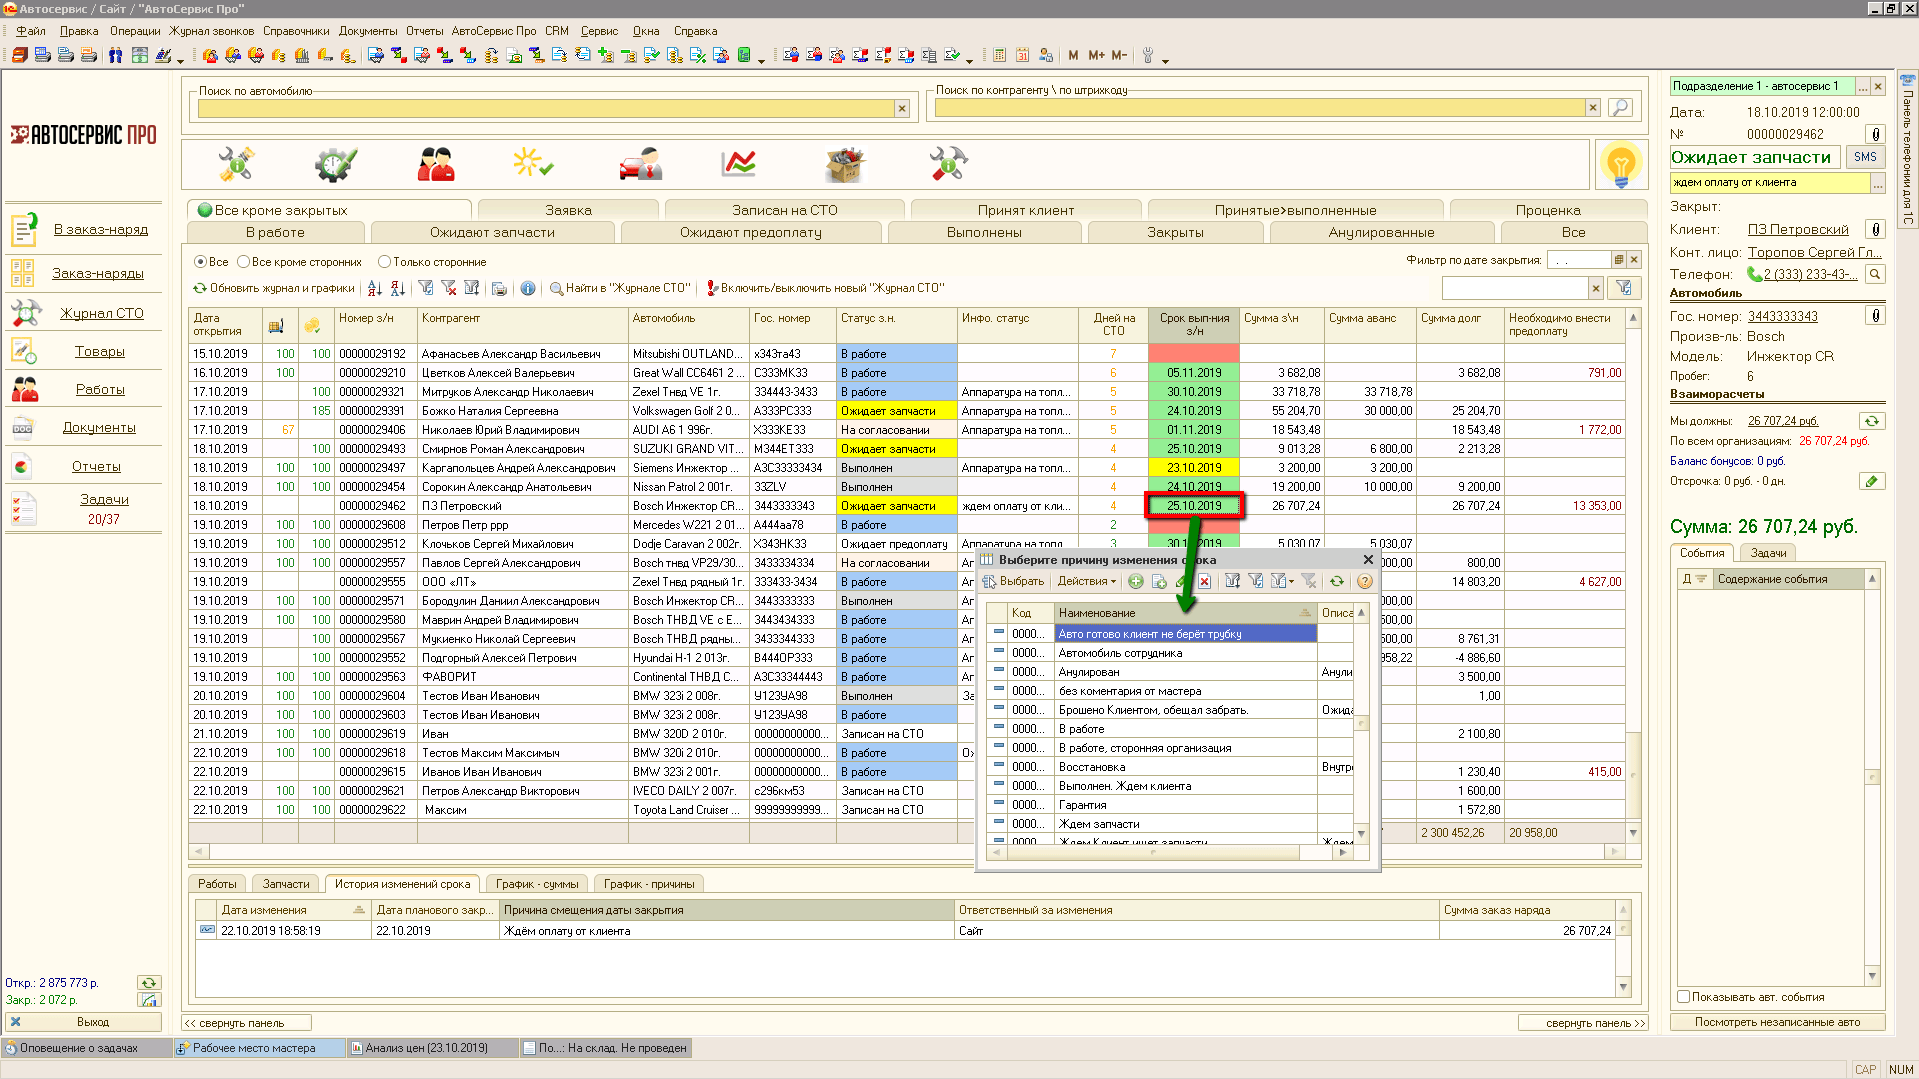Click the blue info icon in journal toolbar
Viewport: 1919px width, 1079px height.
[x=528, y=288]
